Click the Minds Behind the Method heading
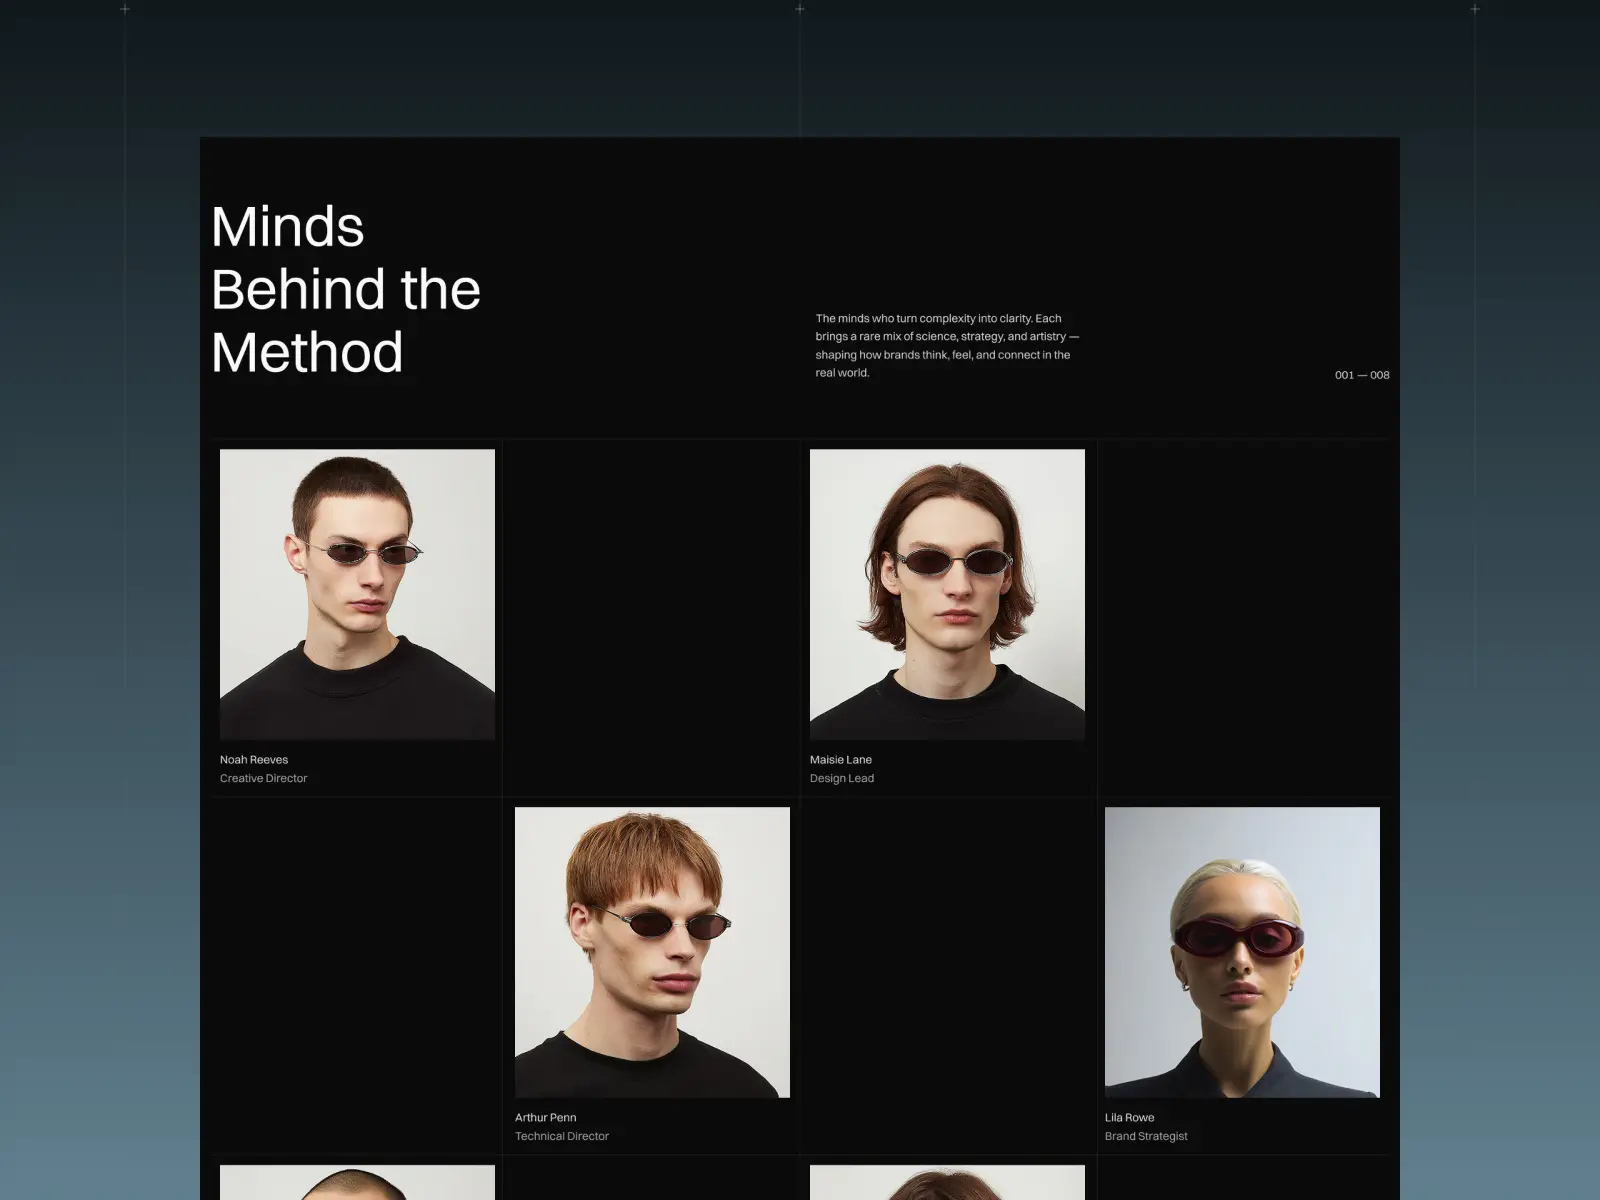 click(x=346, y=289)
